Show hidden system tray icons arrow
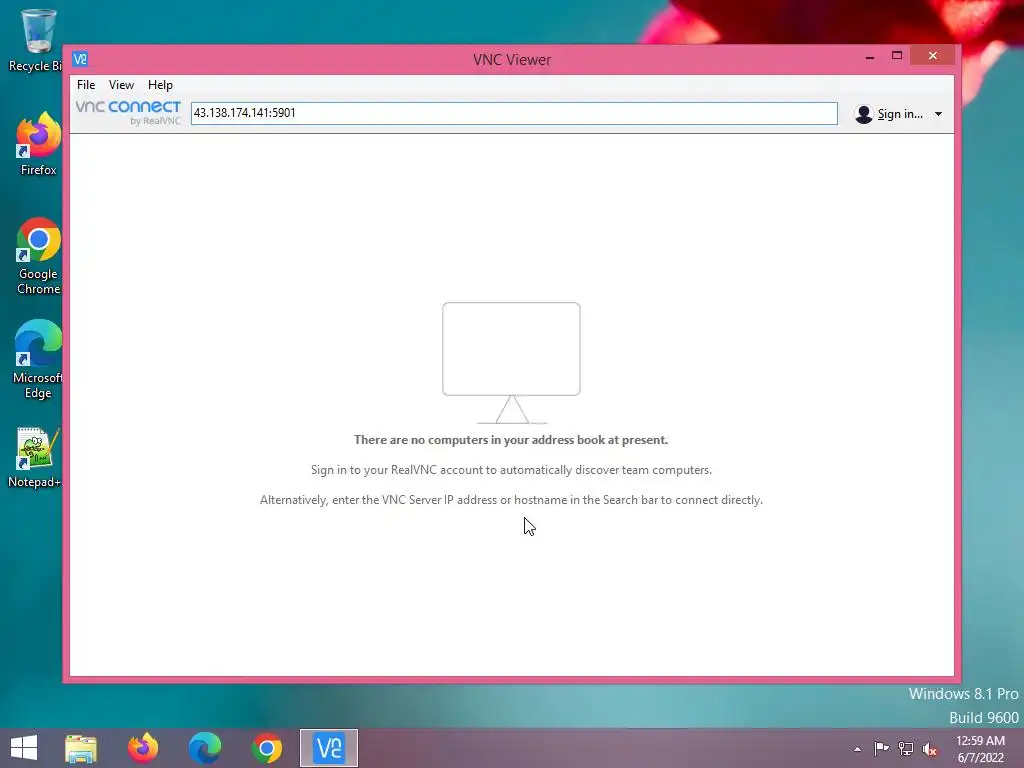The image size is (1024, 768). tap(857, 749)
